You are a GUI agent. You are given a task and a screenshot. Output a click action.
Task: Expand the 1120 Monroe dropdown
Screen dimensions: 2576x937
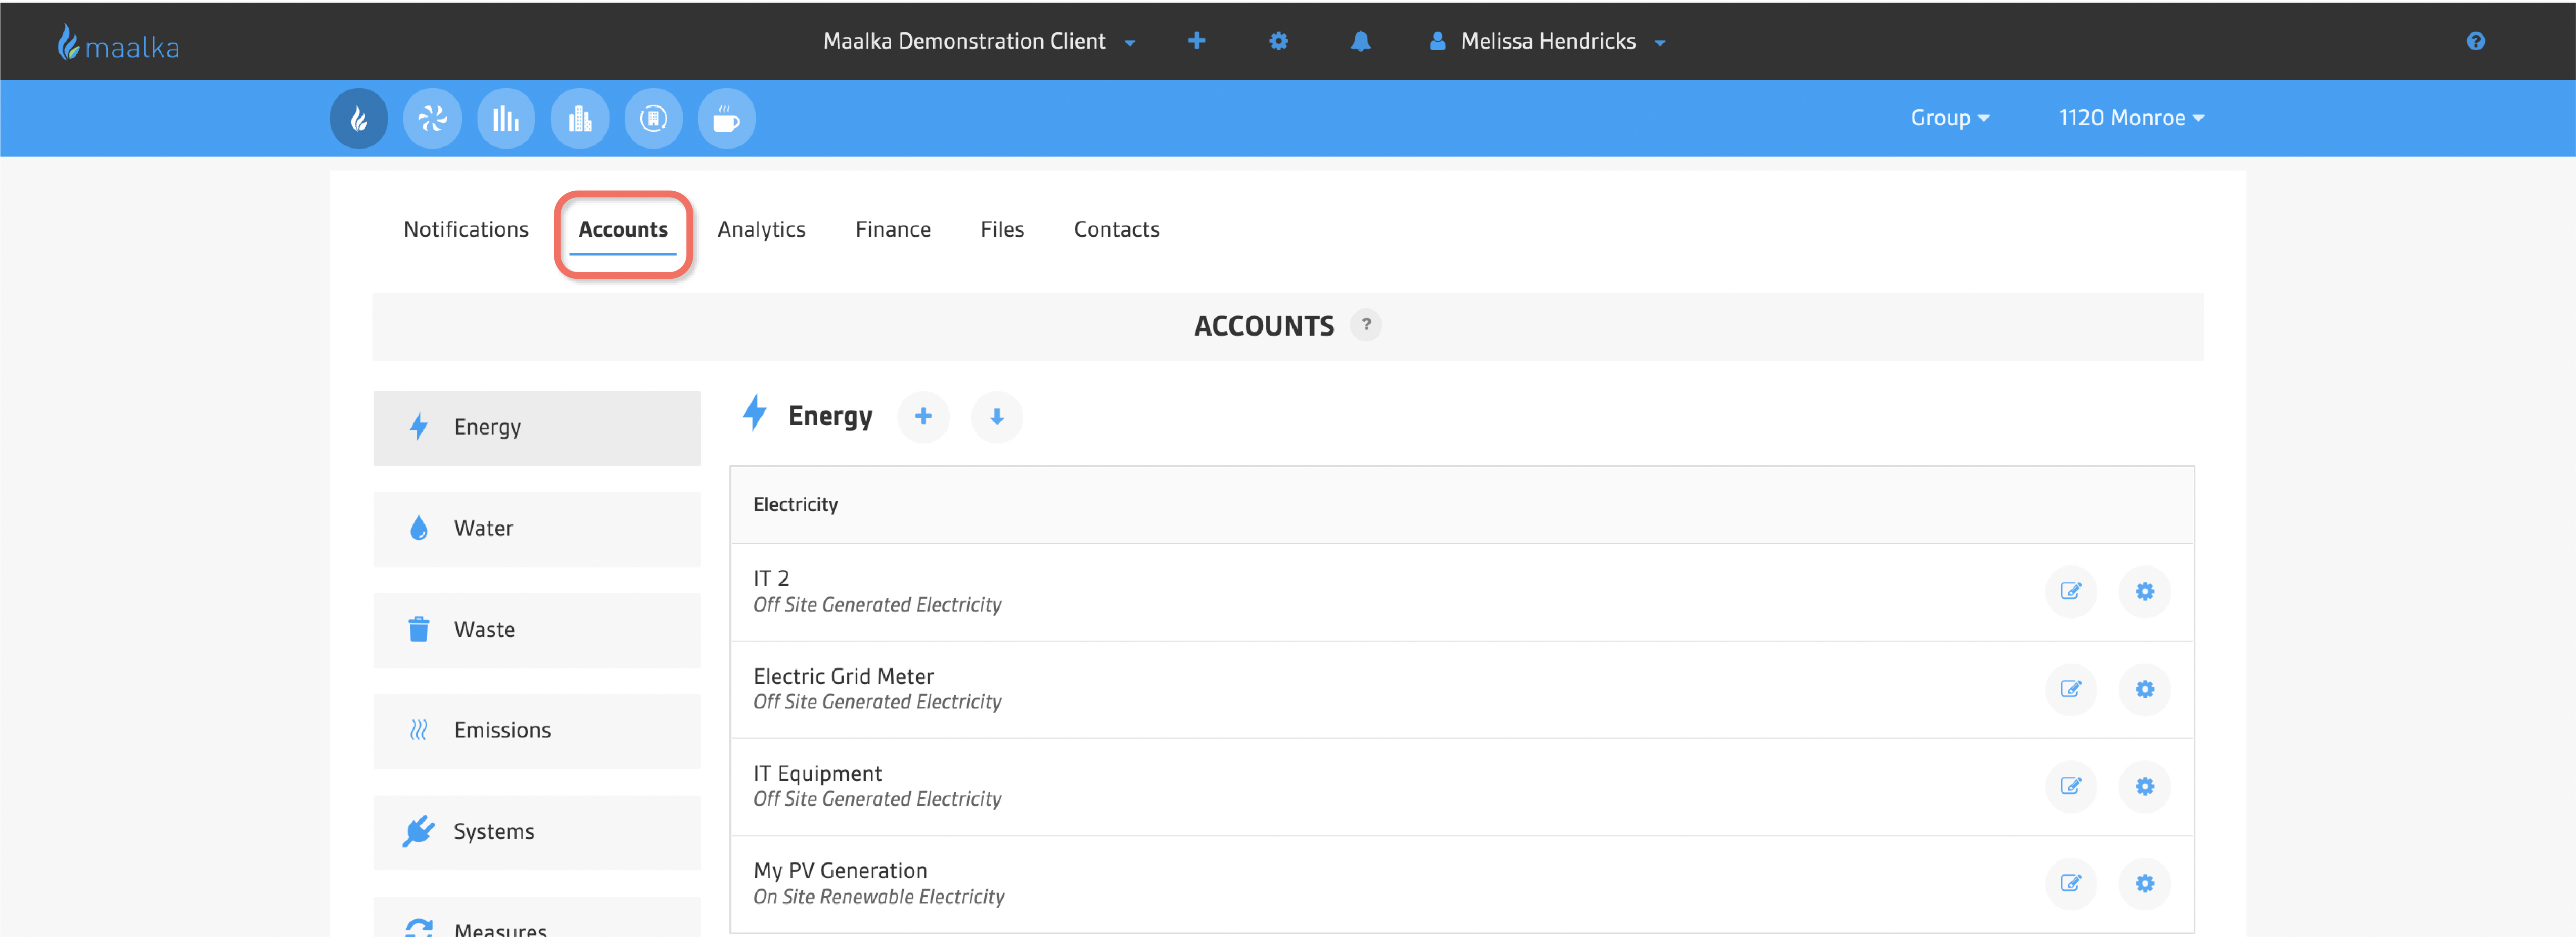coord(2131,118)
